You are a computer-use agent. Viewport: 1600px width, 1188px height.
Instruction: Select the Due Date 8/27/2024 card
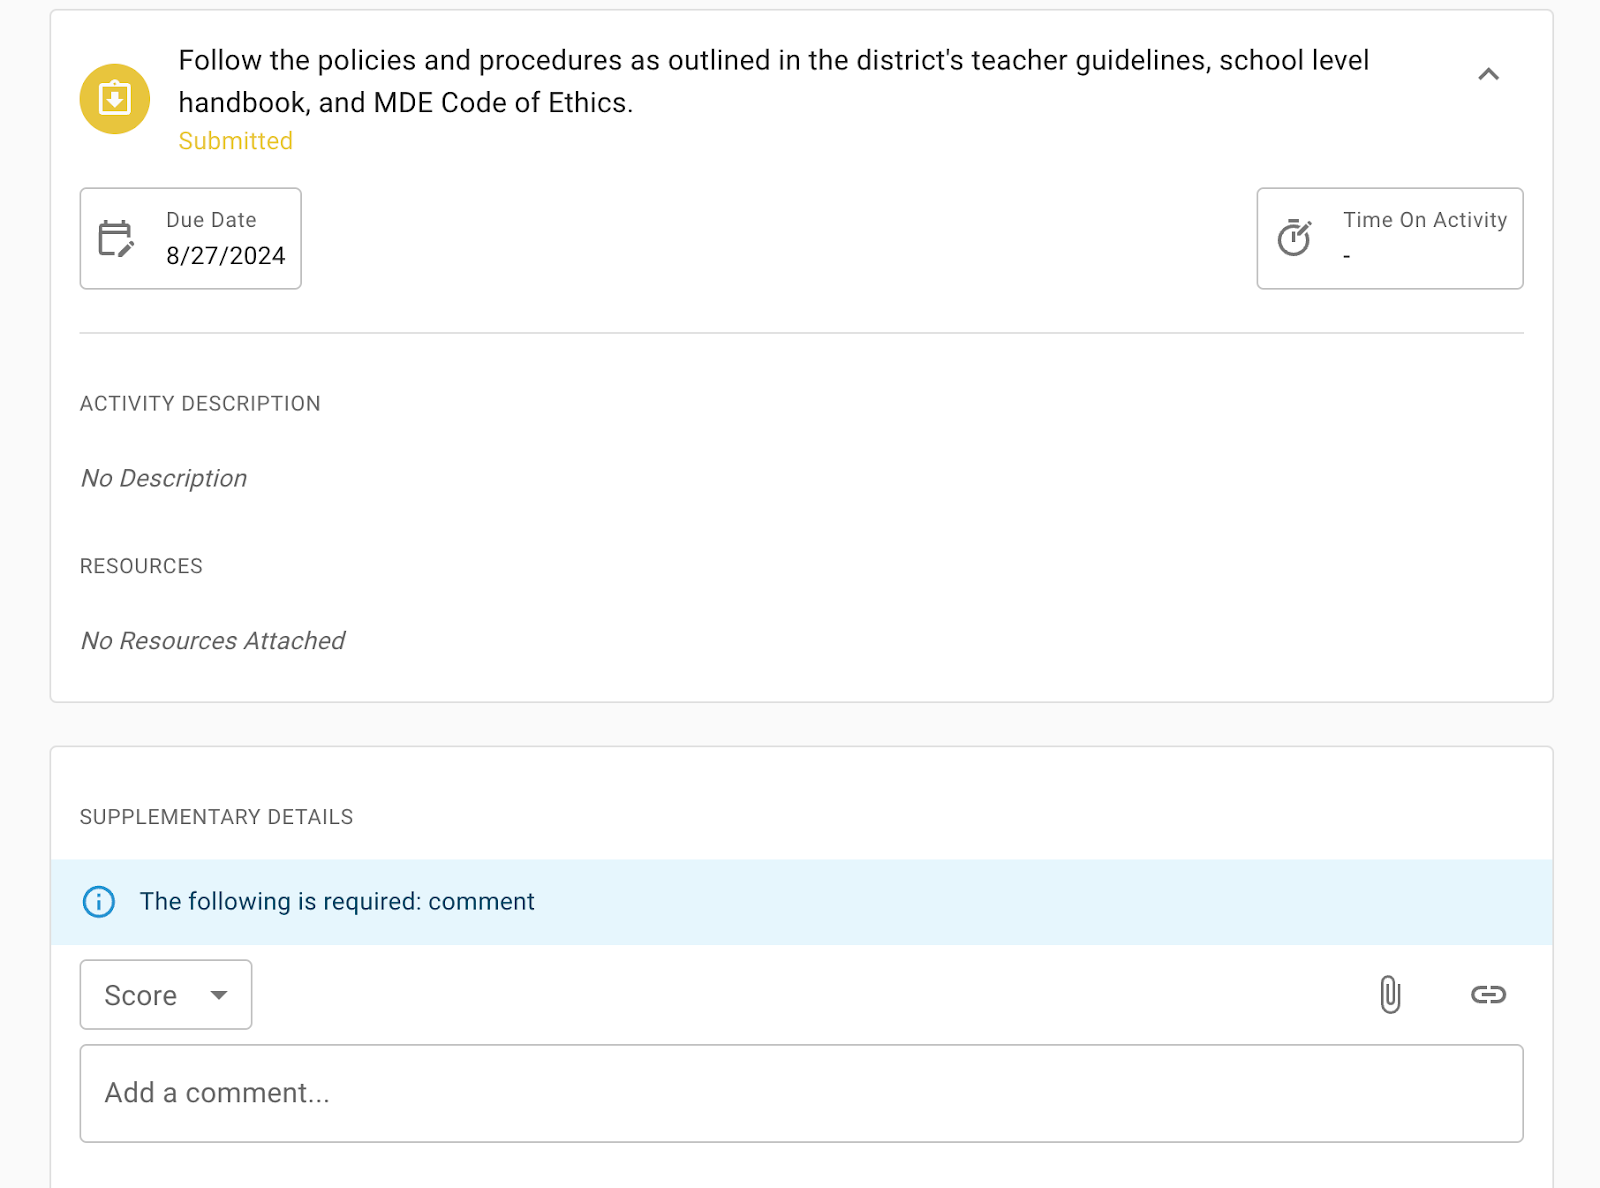click(x=190, y=238)
